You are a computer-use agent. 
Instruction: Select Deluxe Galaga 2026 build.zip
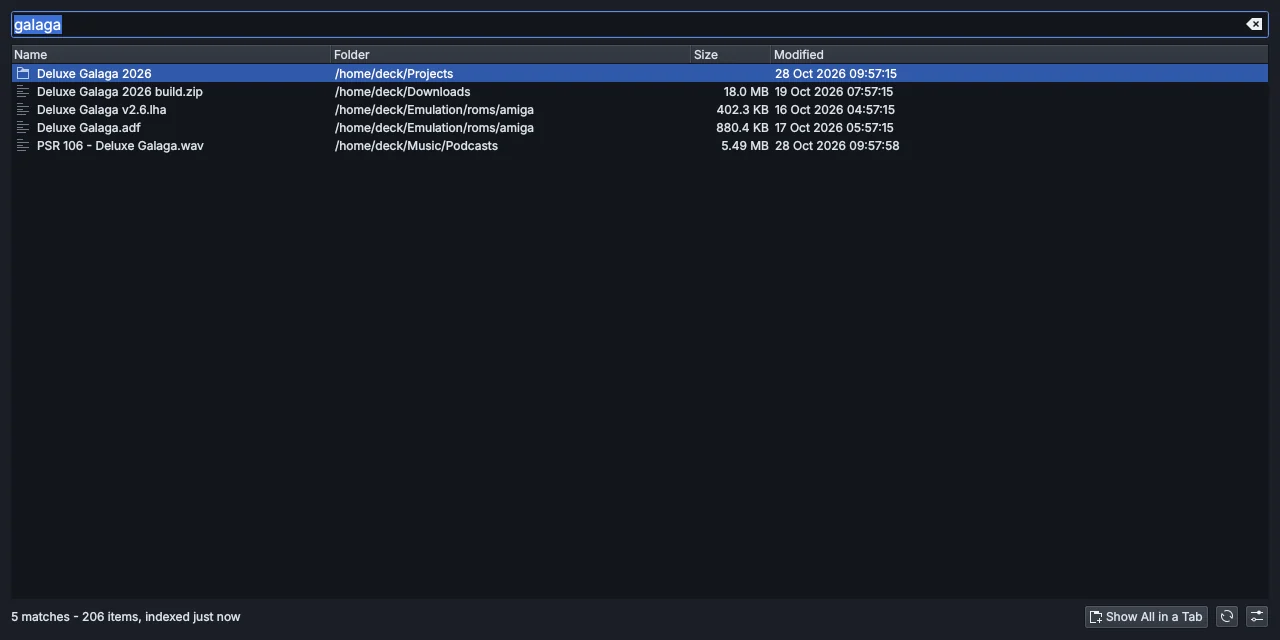point(119,91)
